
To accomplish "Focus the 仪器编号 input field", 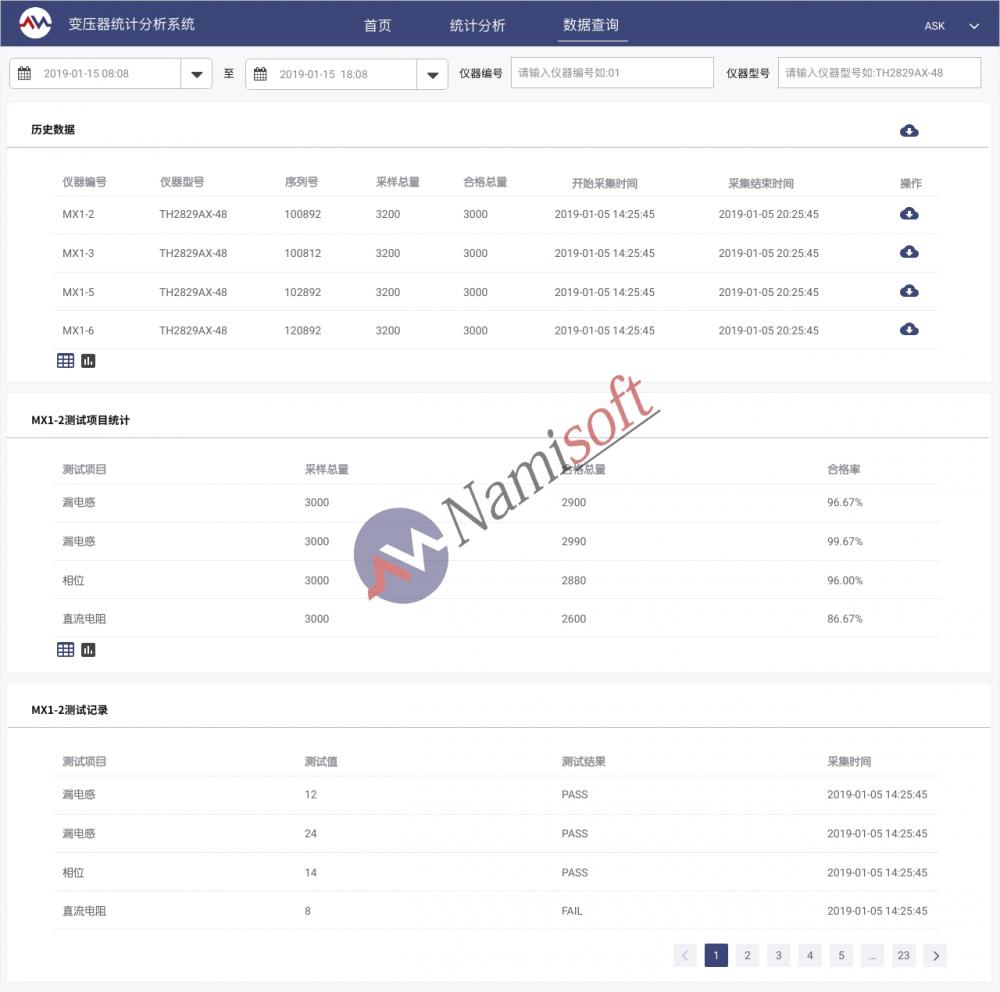I will point(612,73).
